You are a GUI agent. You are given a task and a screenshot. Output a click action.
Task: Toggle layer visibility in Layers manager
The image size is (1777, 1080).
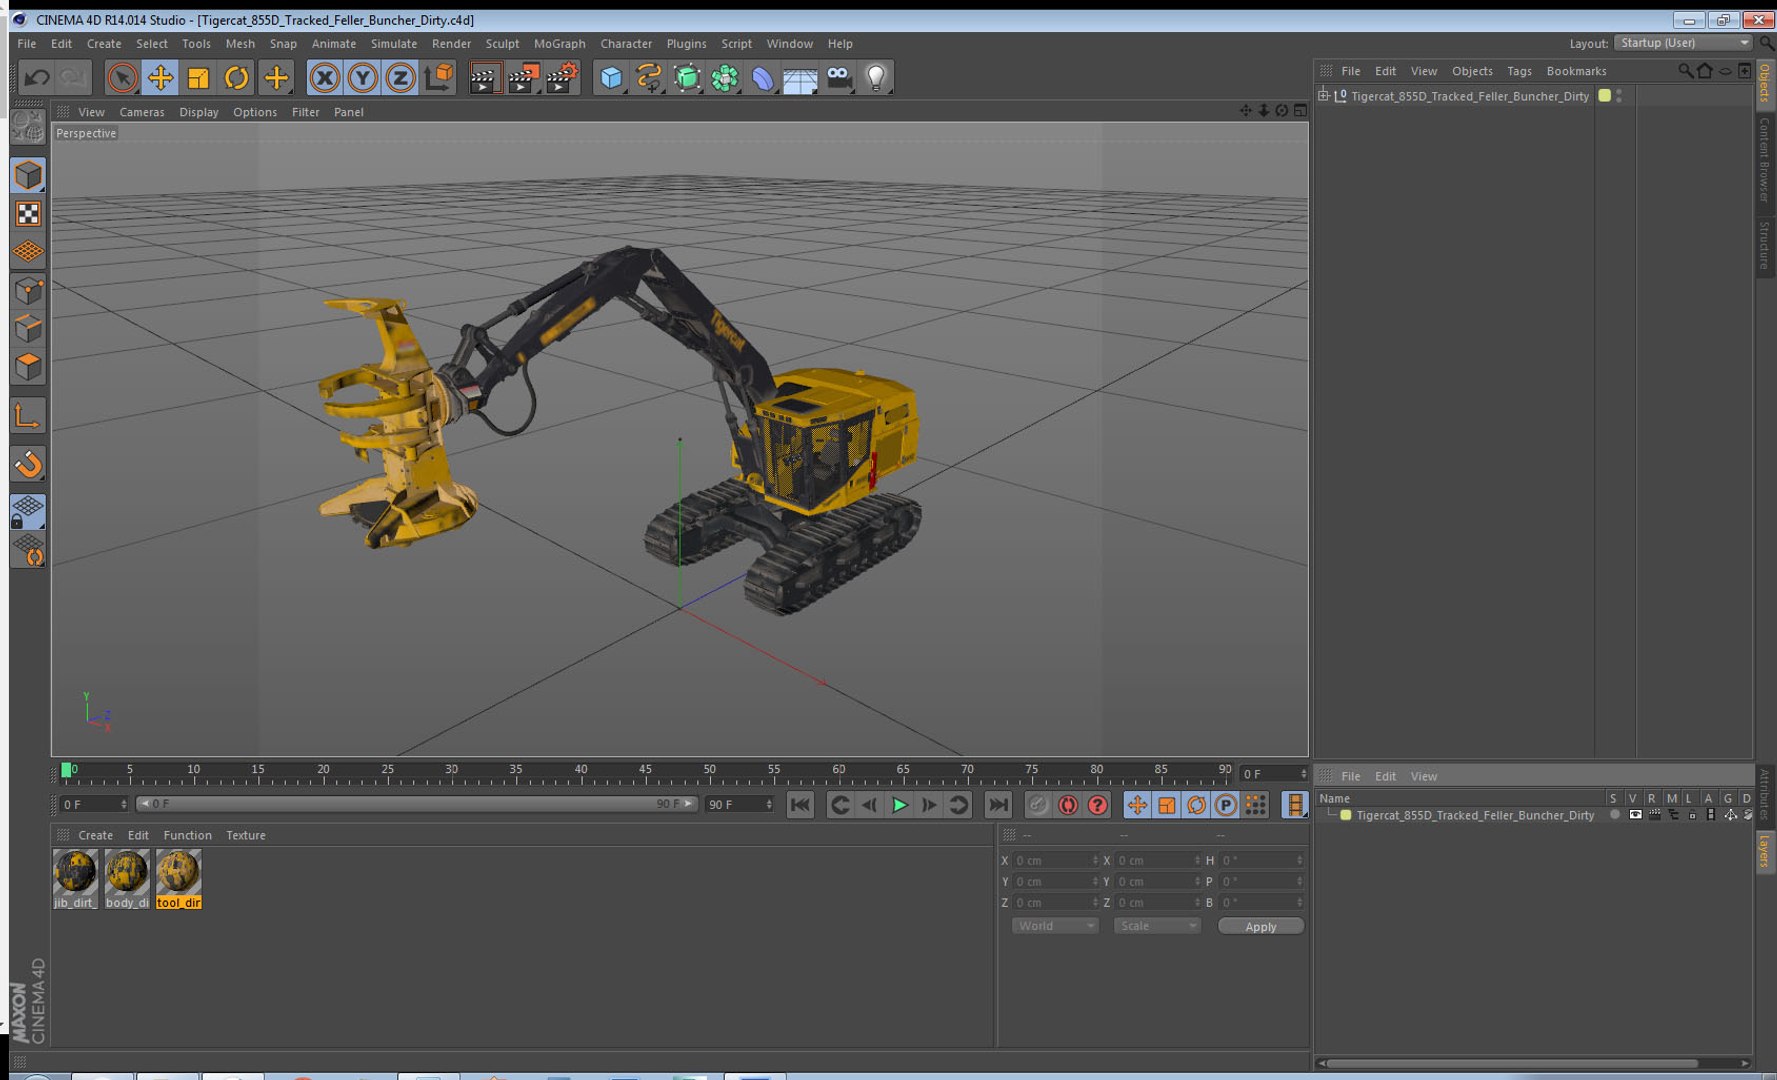(x=1634, y=815)
